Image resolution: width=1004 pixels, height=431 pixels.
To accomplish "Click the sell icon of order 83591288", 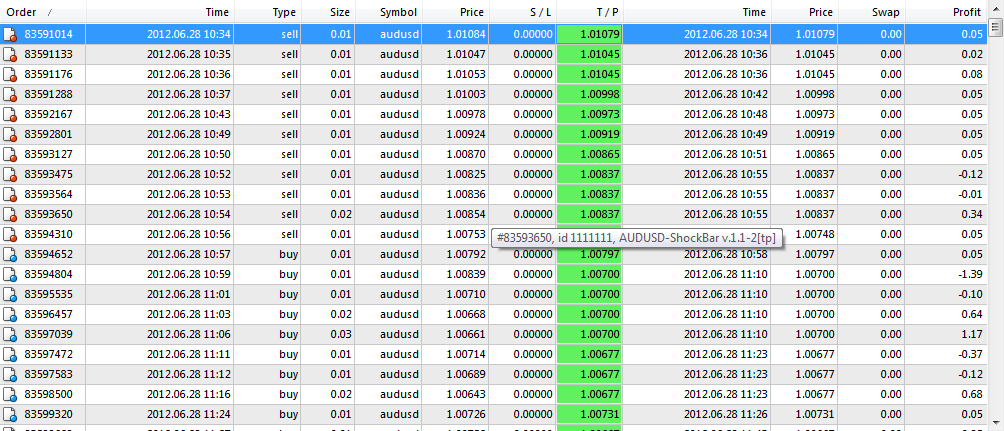I will point(10,95).
